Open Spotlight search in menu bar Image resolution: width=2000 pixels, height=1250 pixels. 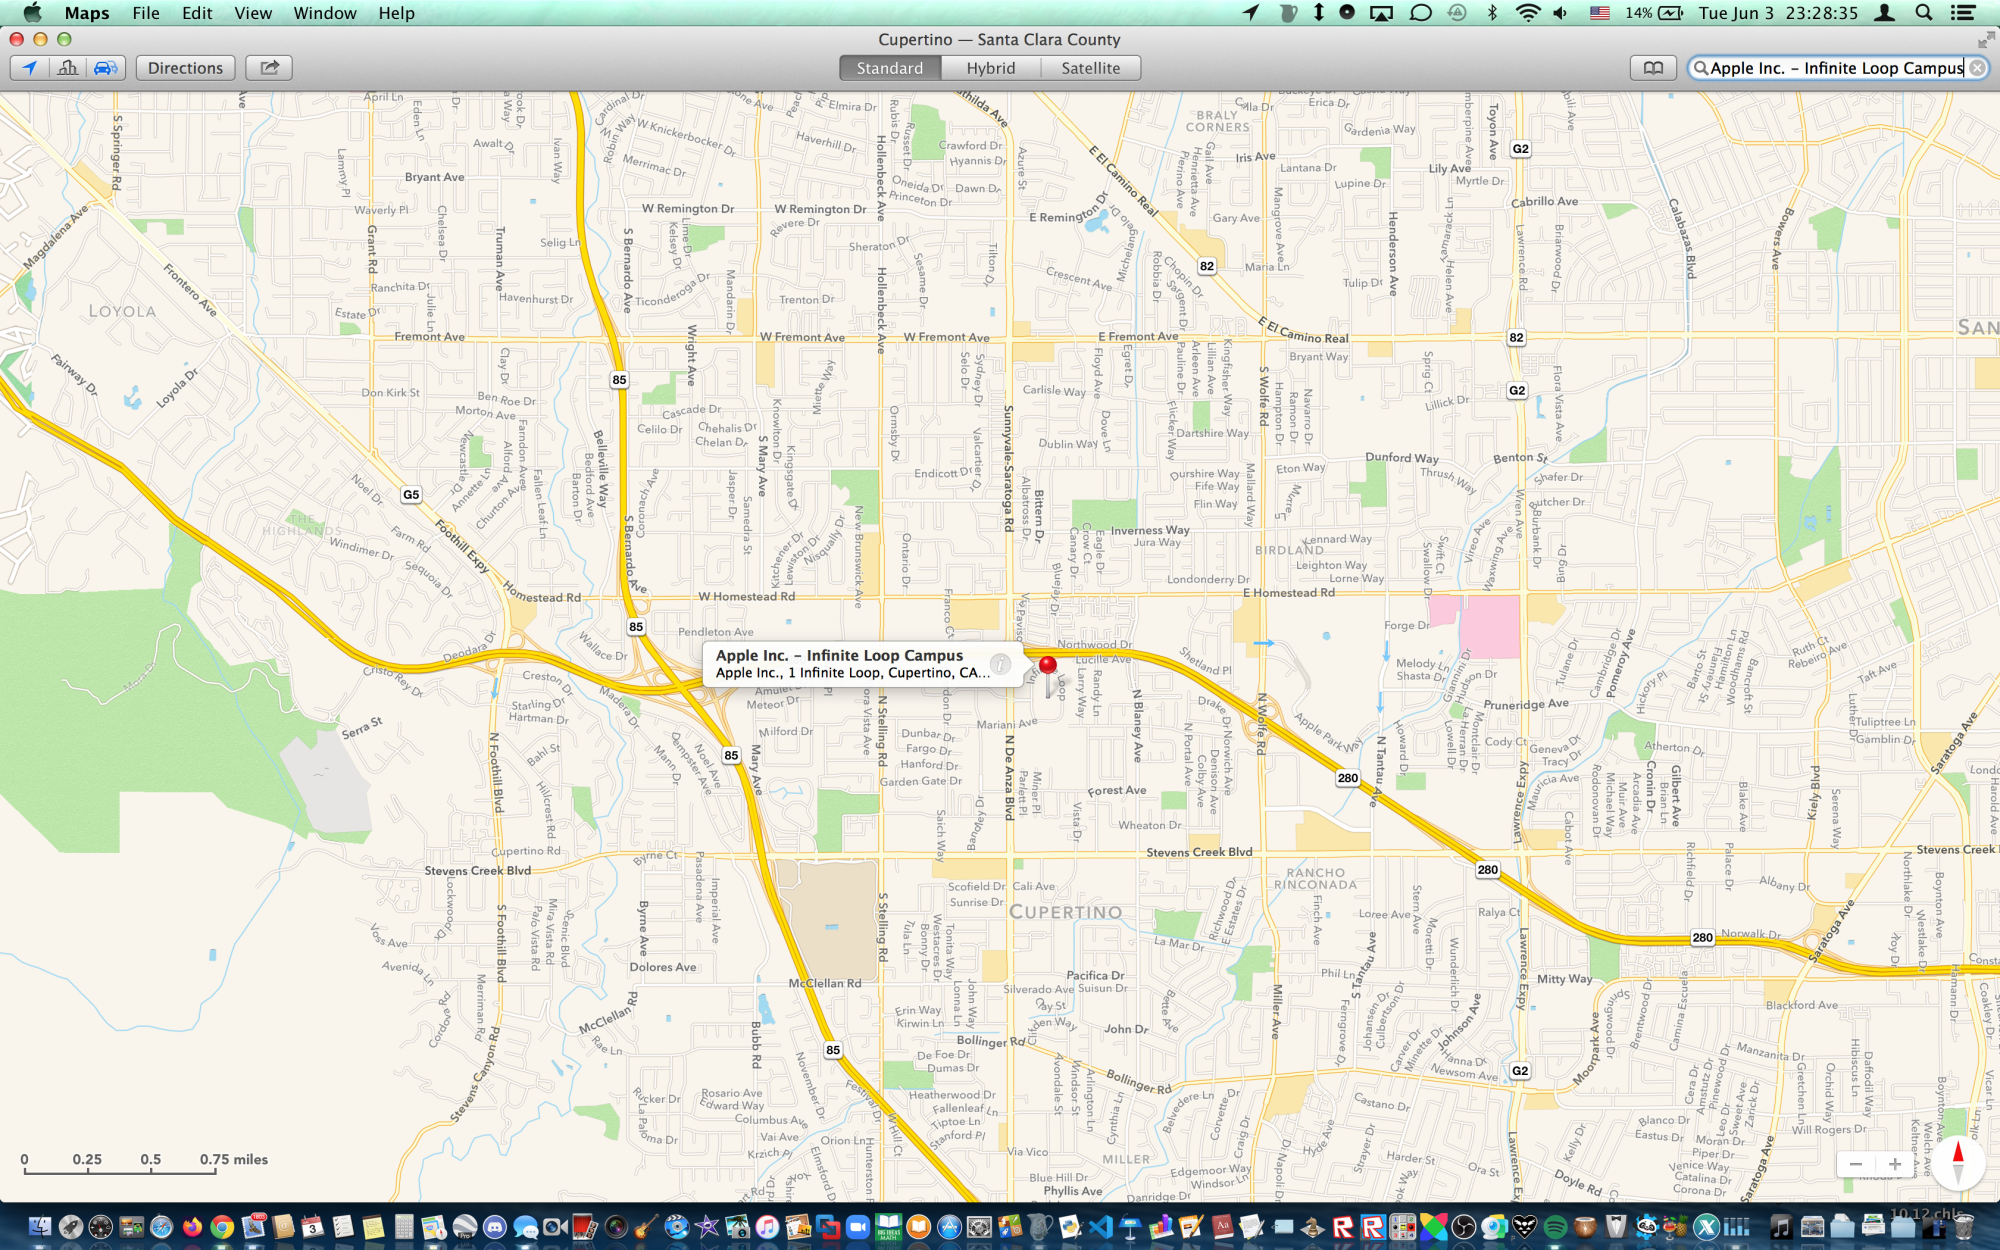pos(1923,13)
